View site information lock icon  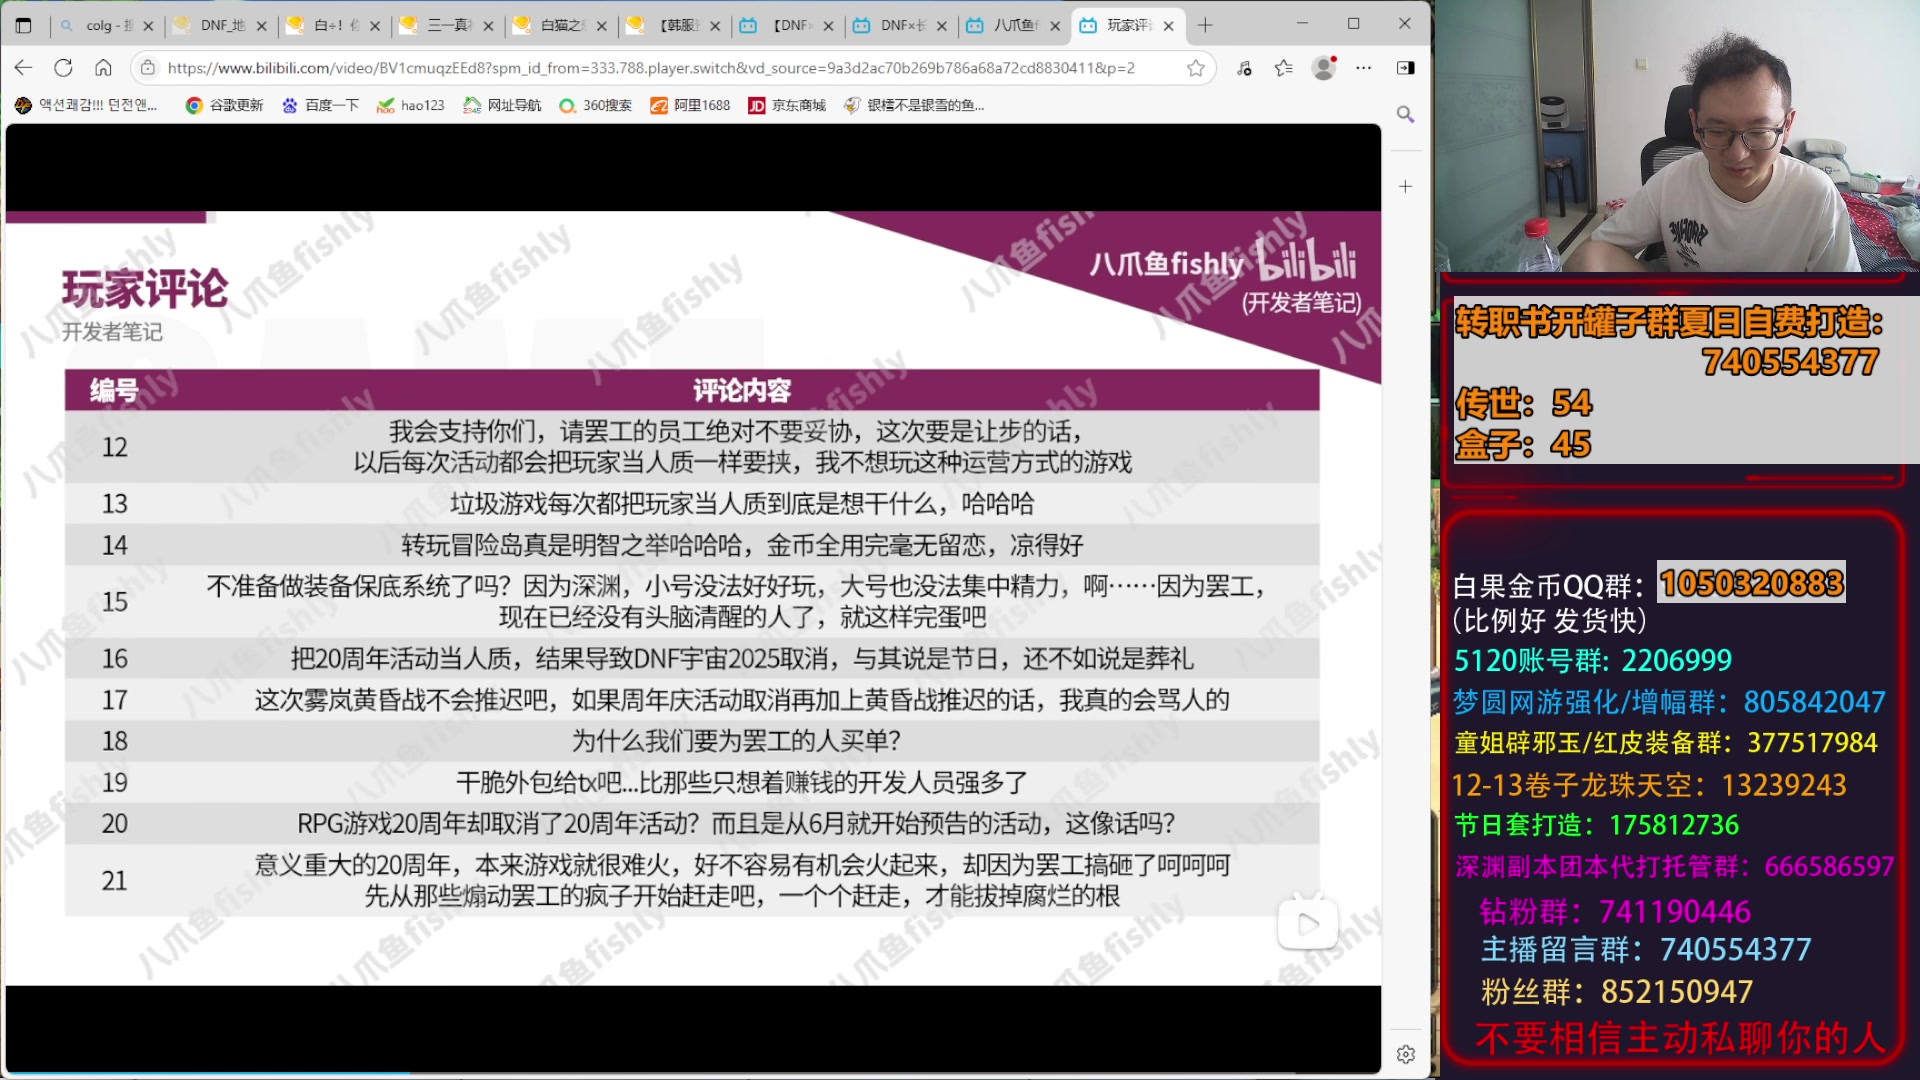148,68
